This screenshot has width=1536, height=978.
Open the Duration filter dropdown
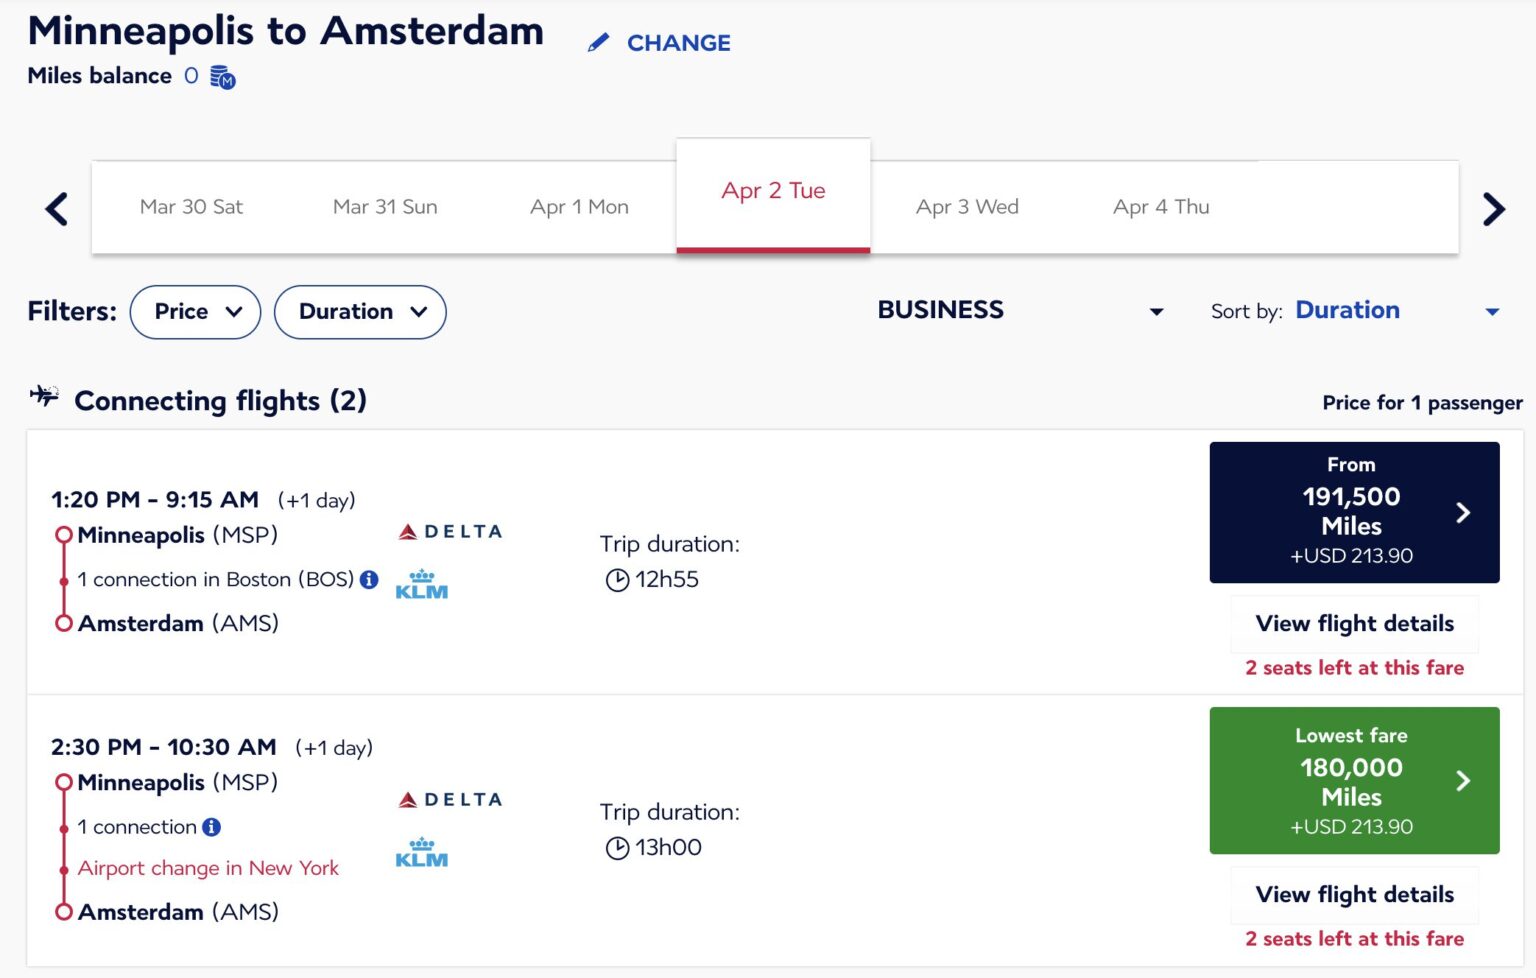(360, 312)
